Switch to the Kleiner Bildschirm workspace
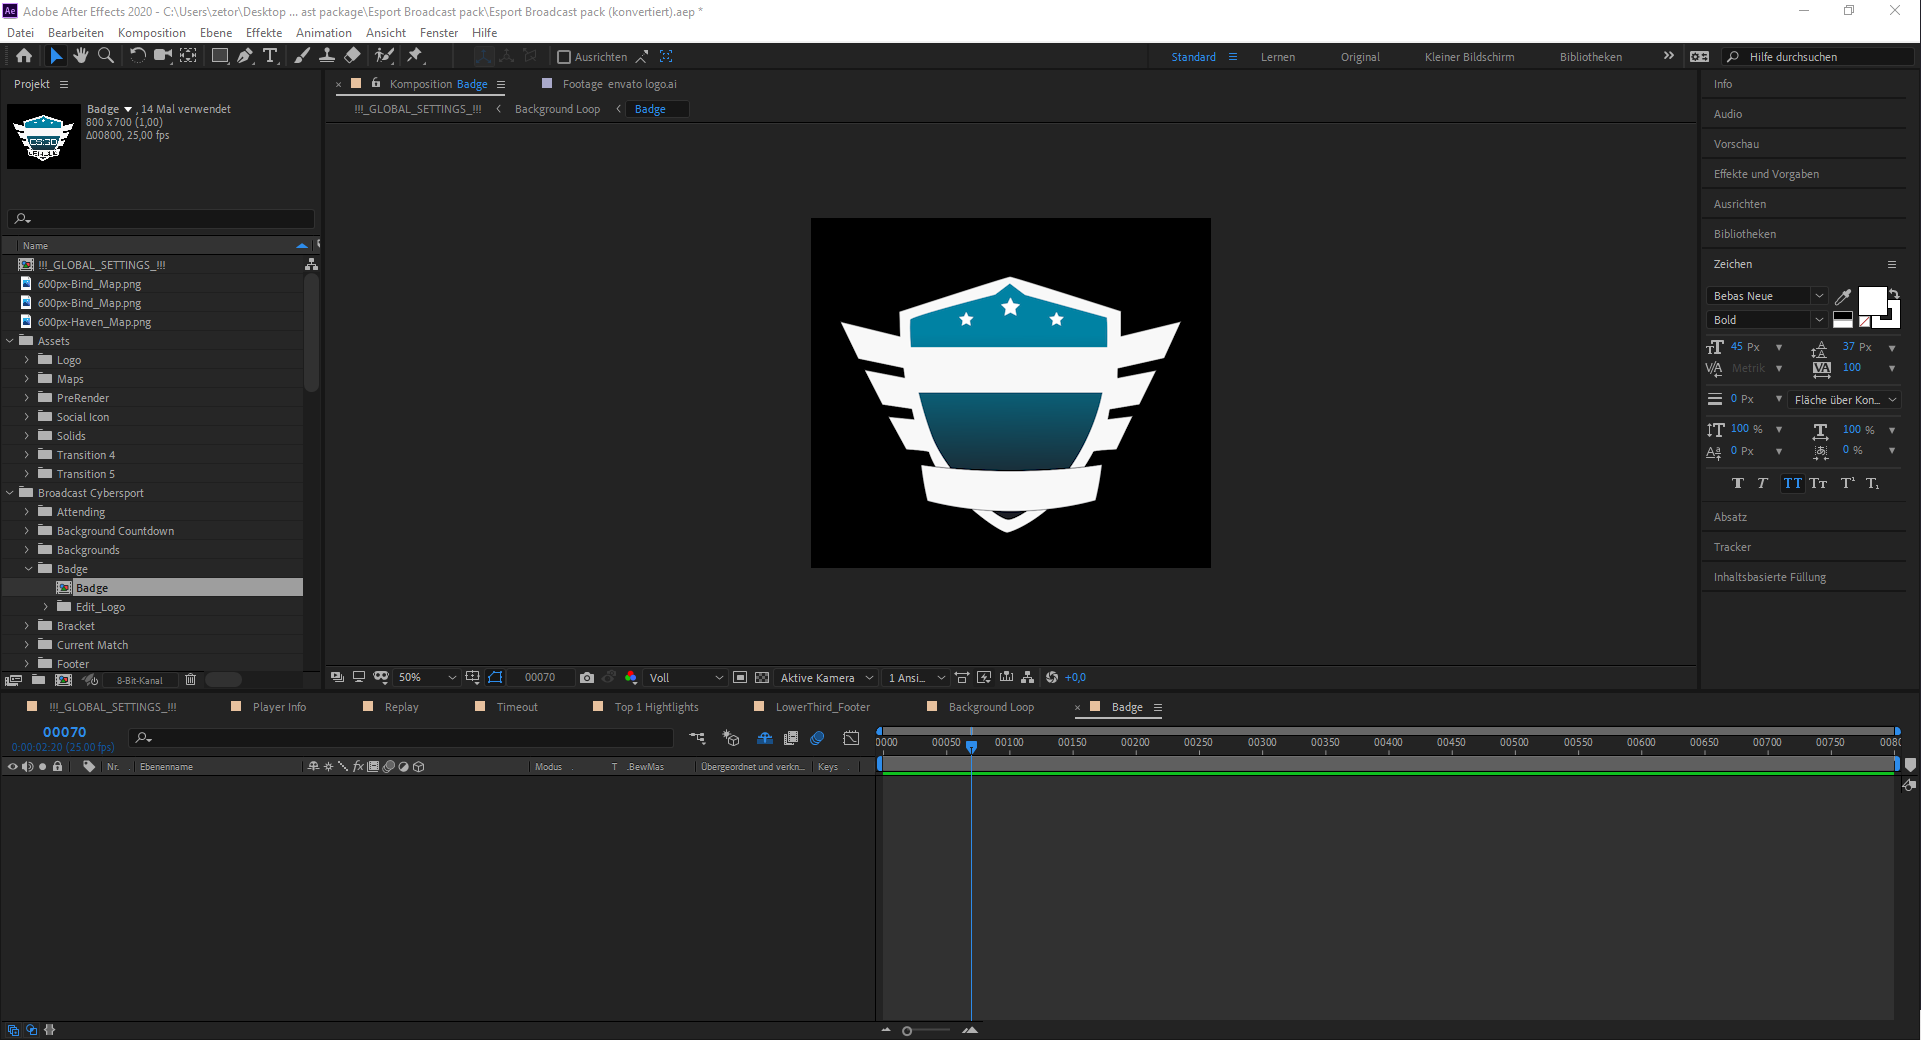 (x=1469, y=57)
